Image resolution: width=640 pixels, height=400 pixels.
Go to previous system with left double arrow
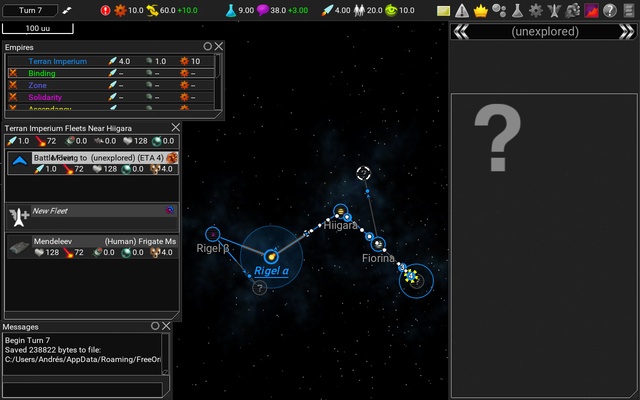pyautogui.click(x=461, y=31)
